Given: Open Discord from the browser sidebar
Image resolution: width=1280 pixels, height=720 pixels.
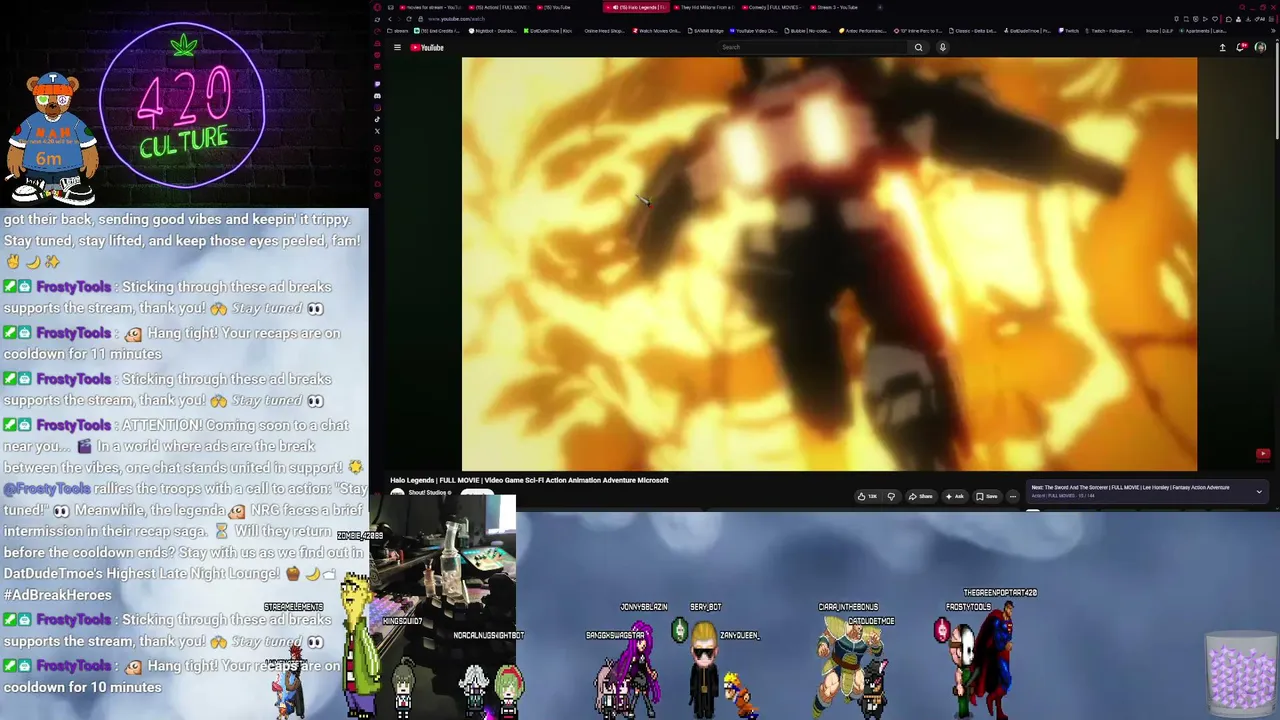Looking at the screenshot, I should 377,96.
